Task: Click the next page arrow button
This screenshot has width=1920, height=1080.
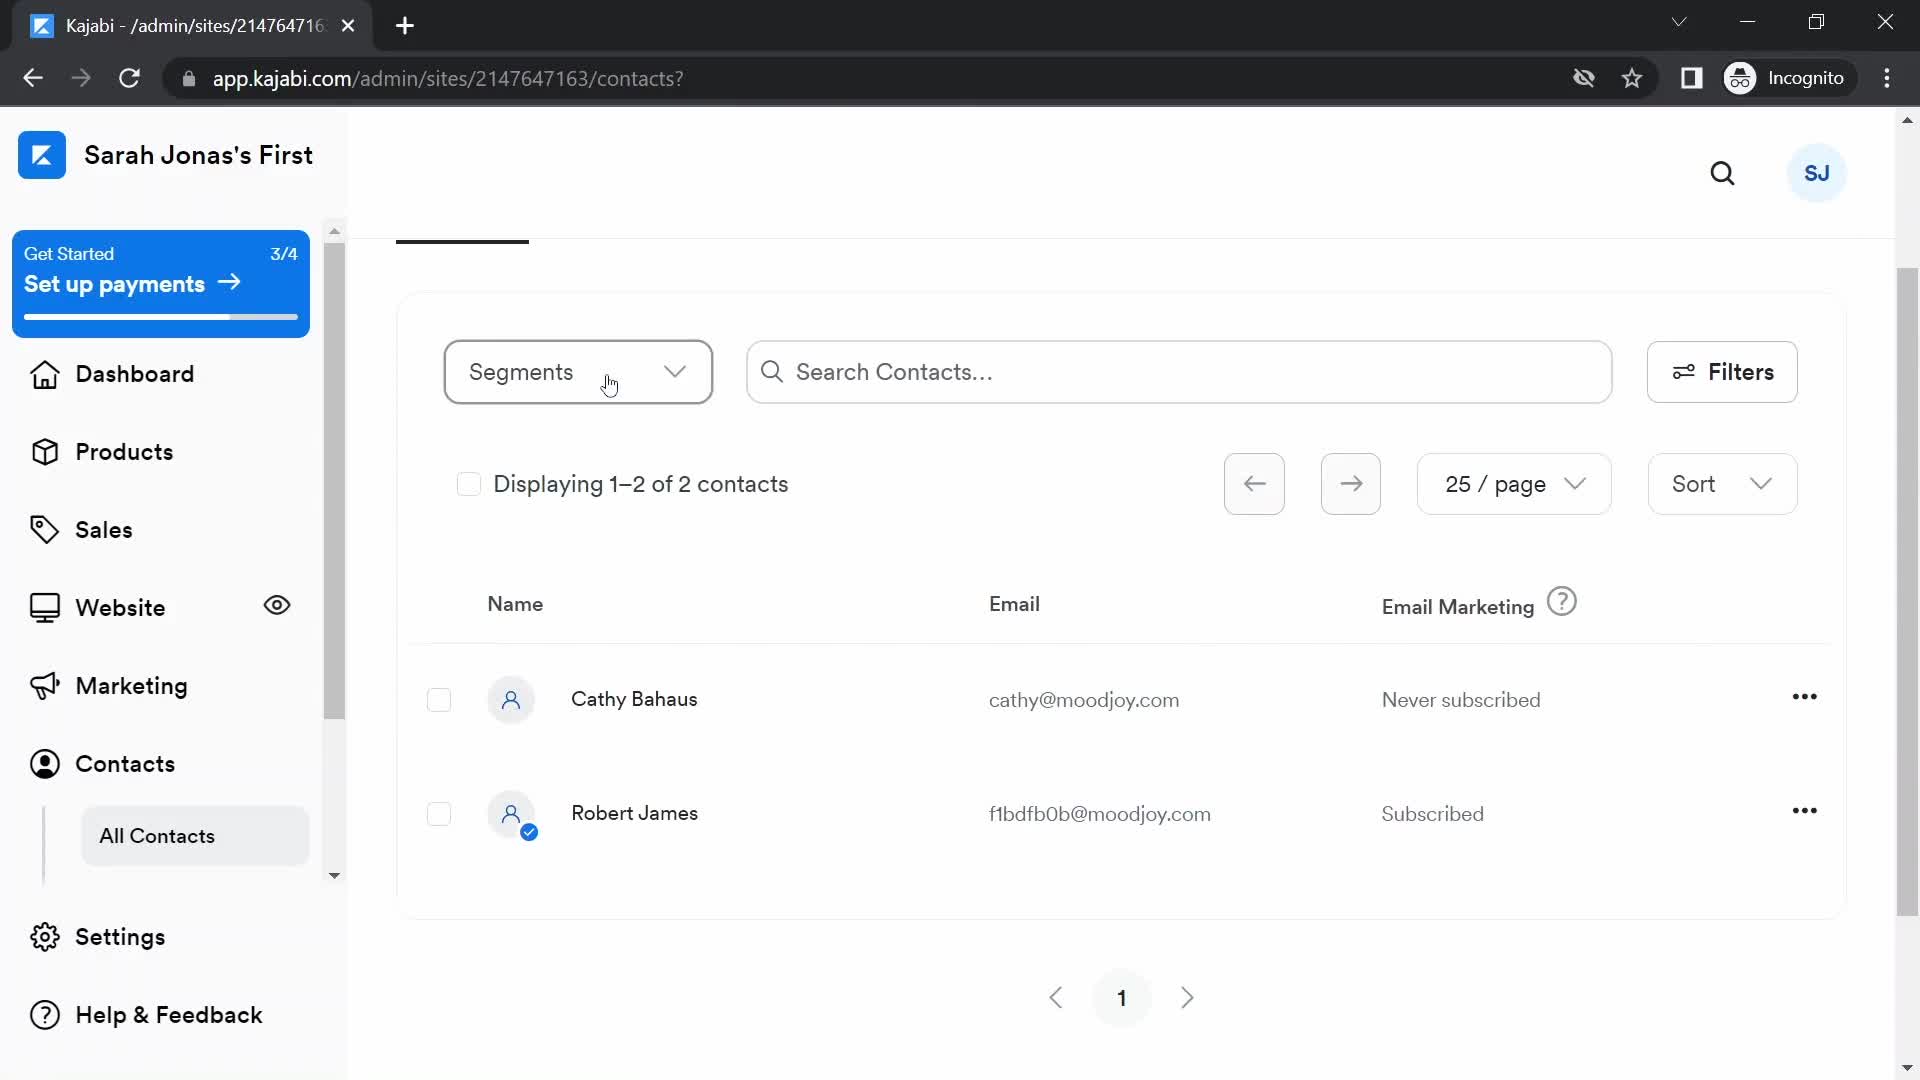Action: tap(1185, 997)
